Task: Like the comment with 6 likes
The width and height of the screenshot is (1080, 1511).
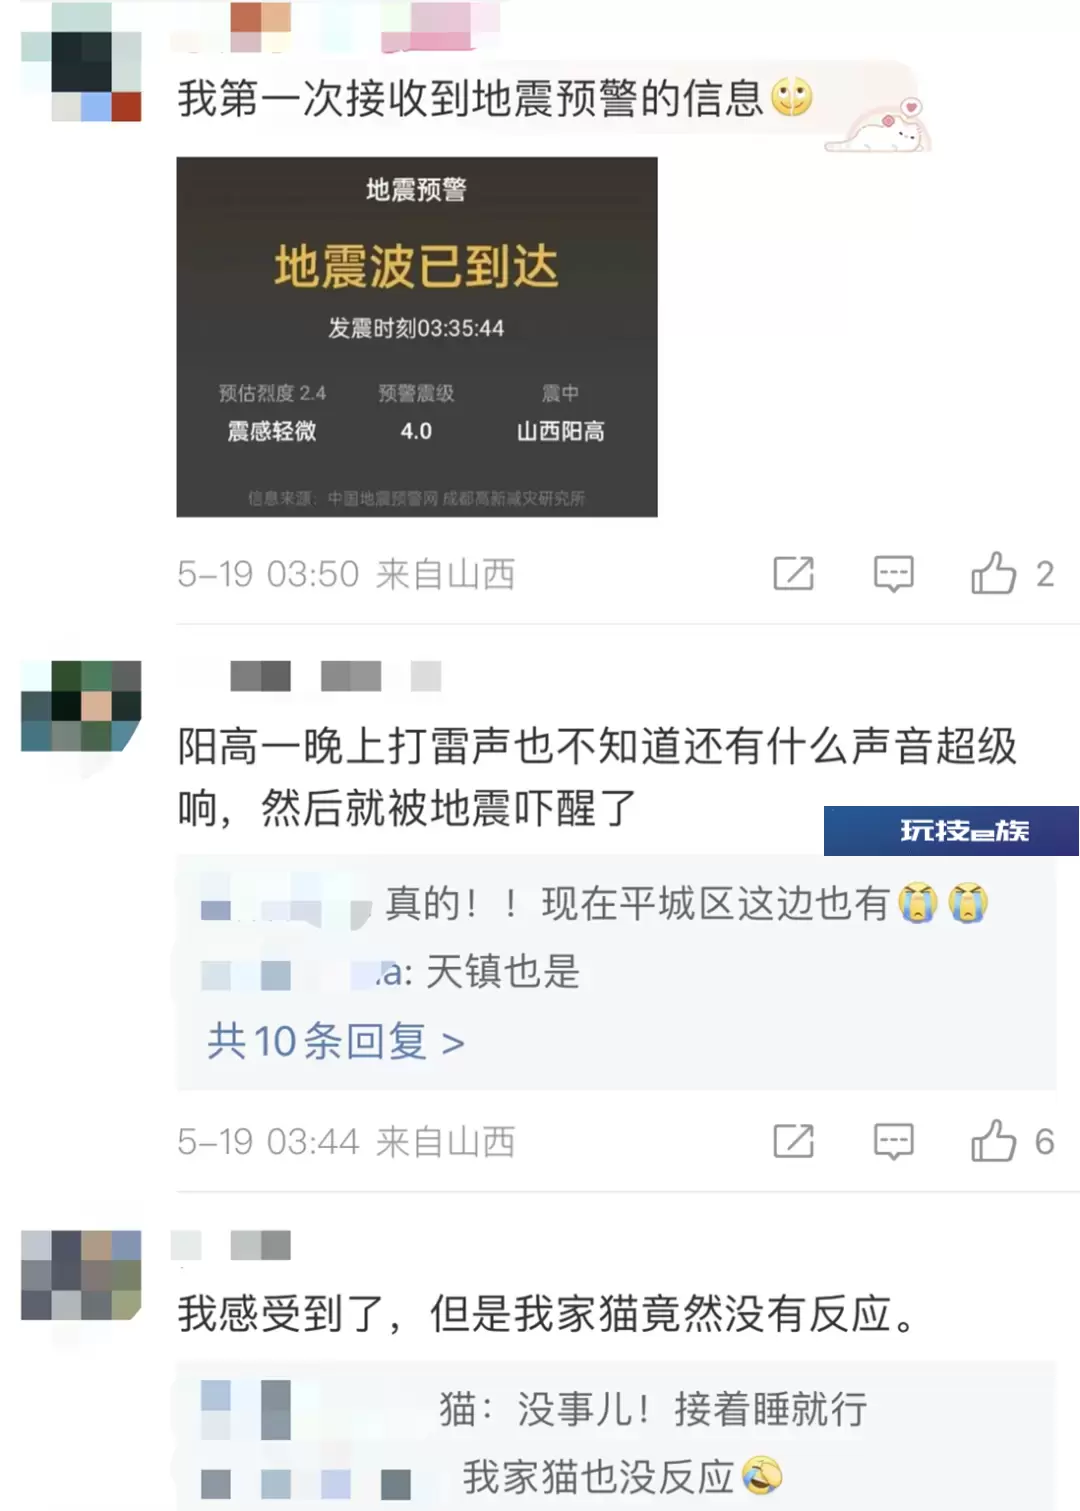Action: coord(993,1140)
